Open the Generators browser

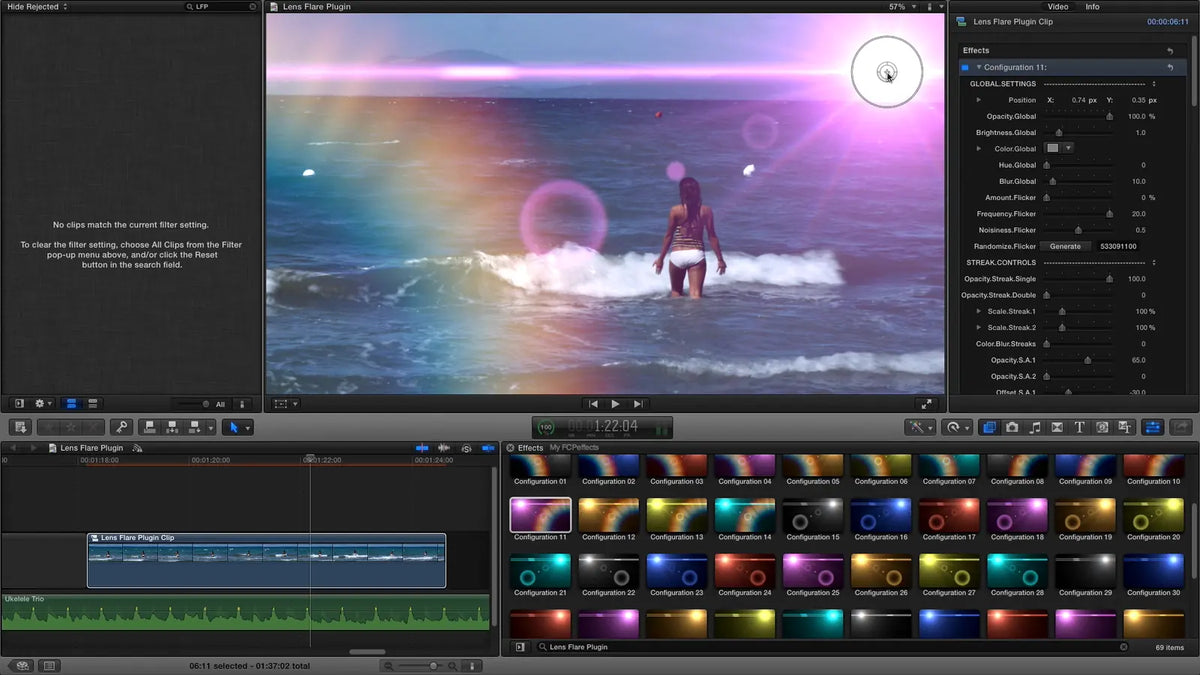pyautogui.click(x=1102, y=427)
